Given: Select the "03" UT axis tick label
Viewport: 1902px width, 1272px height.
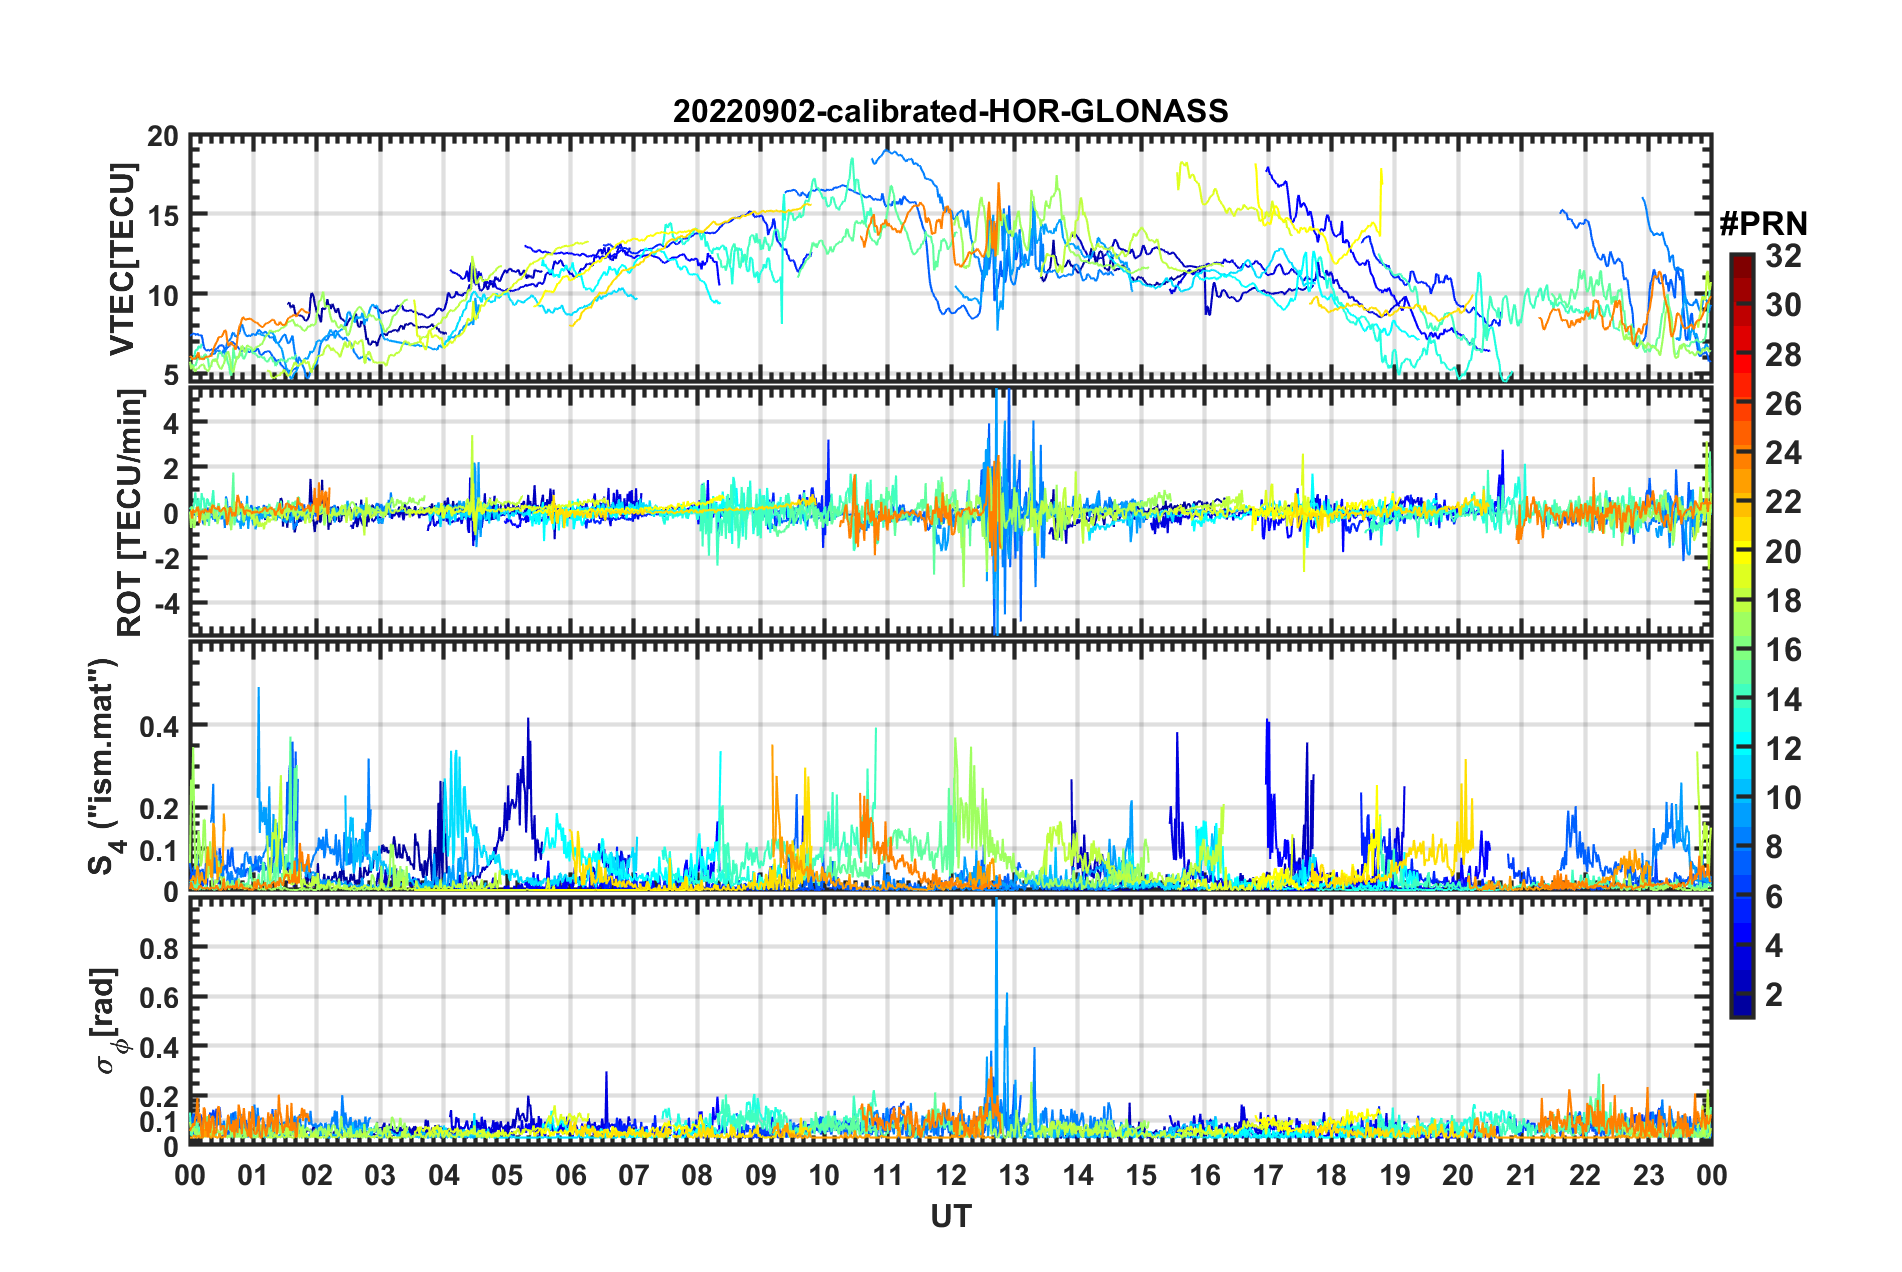Looking at the screenshot, I should click(380, 1175).
